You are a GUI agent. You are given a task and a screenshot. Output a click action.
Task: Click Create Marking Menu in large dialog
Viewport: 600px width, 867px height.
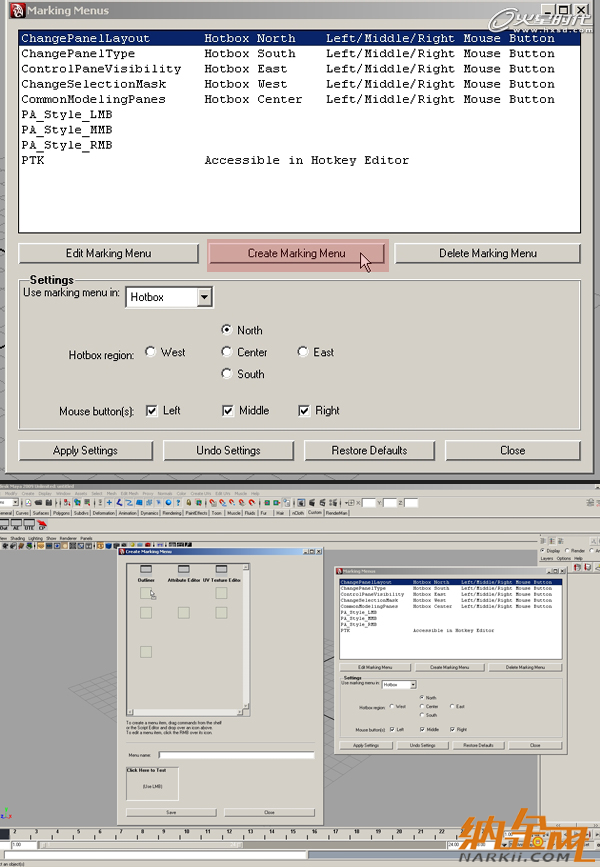point(296,253)
